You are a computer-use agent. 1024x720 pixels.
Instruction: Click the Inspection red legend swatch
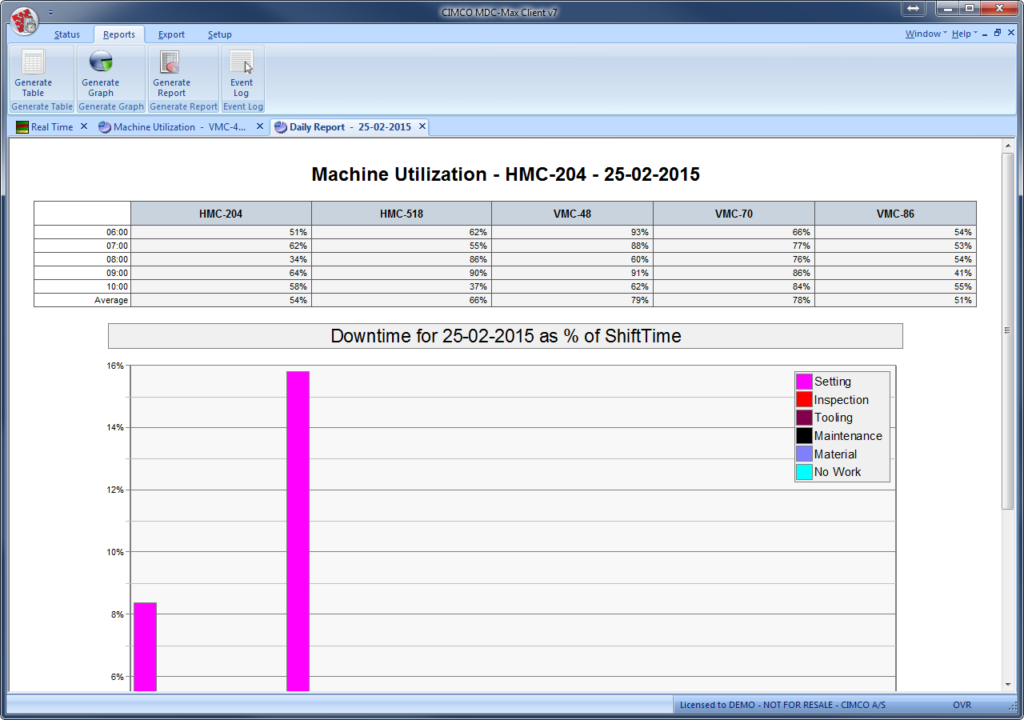click(804, 399)
